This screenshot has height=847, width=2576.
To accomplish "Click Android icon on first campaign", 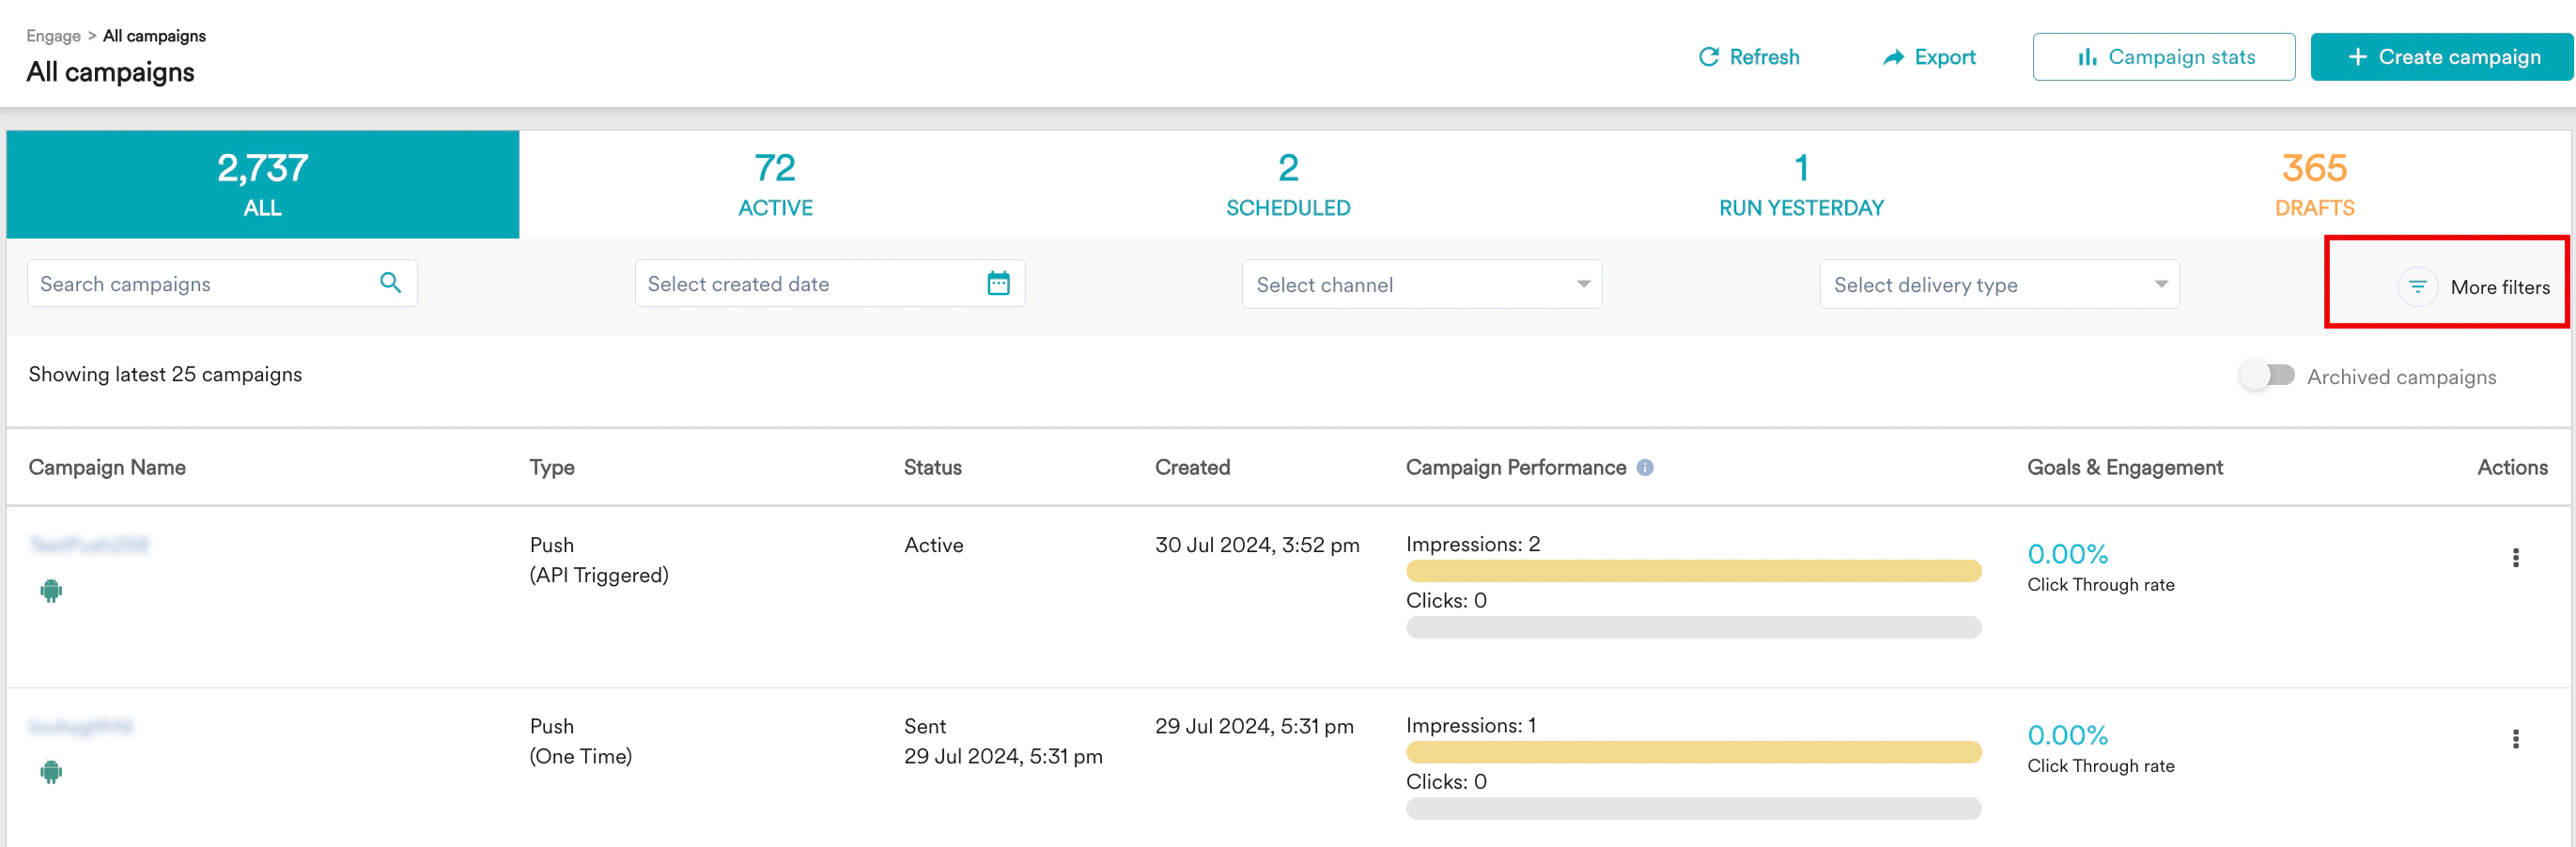I will (51, 590).
